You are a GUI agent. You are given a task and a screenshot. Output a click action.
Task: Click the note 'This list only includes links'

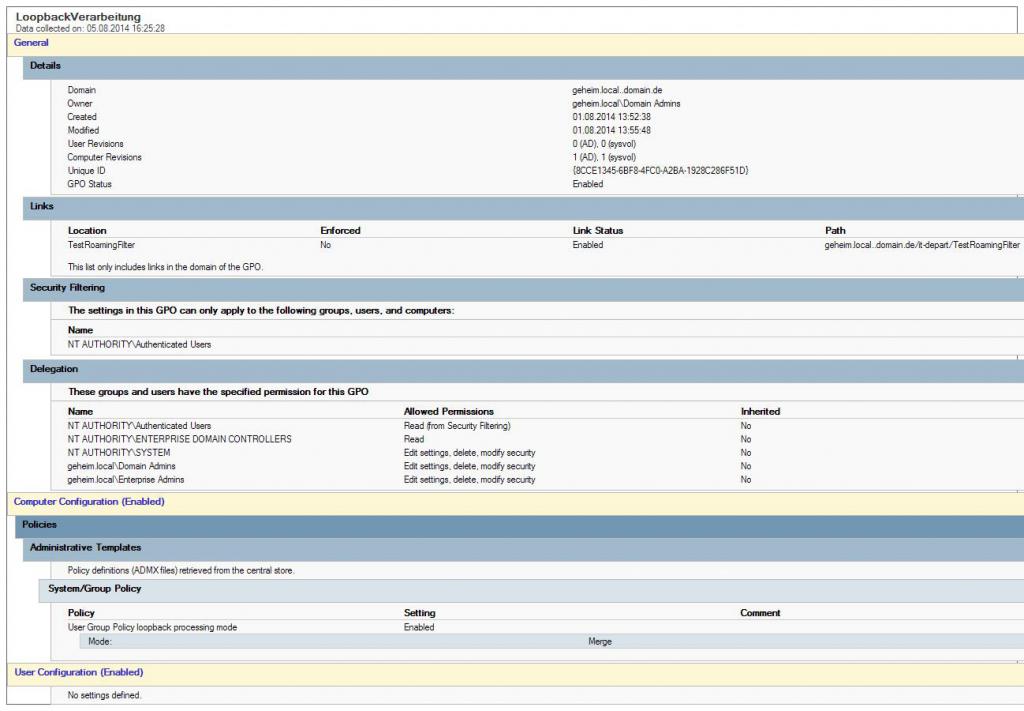pos(165,268)
